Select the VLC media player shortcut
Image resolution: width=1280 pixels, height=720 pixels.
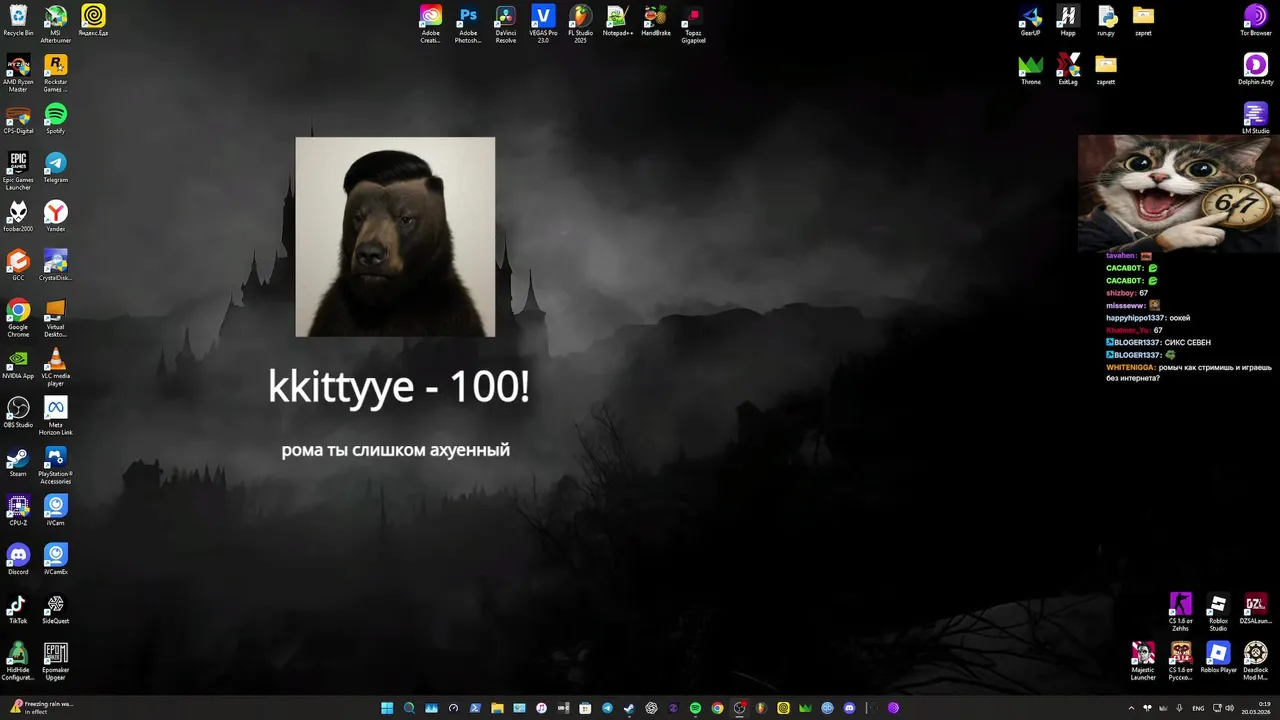[x=56, y=367]
